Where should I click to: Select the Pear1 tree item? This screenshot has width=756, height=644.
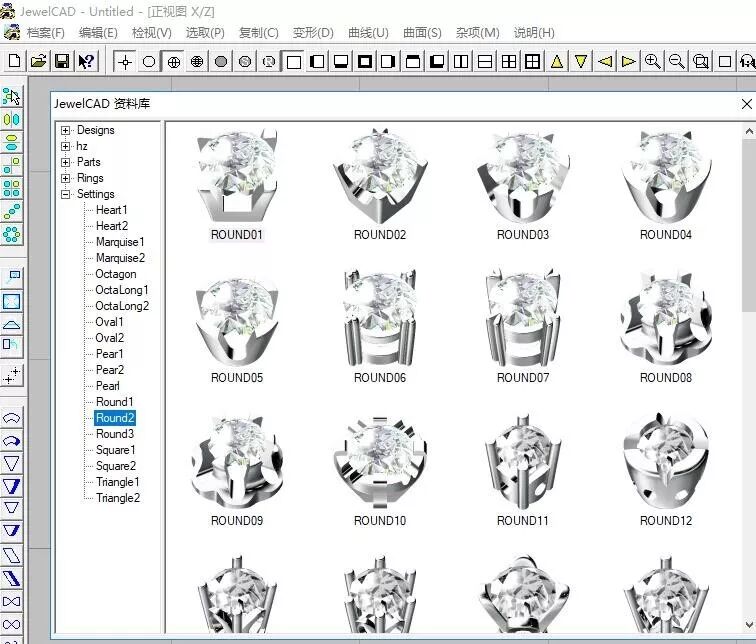pyautogui.click(x=109, y=354)
